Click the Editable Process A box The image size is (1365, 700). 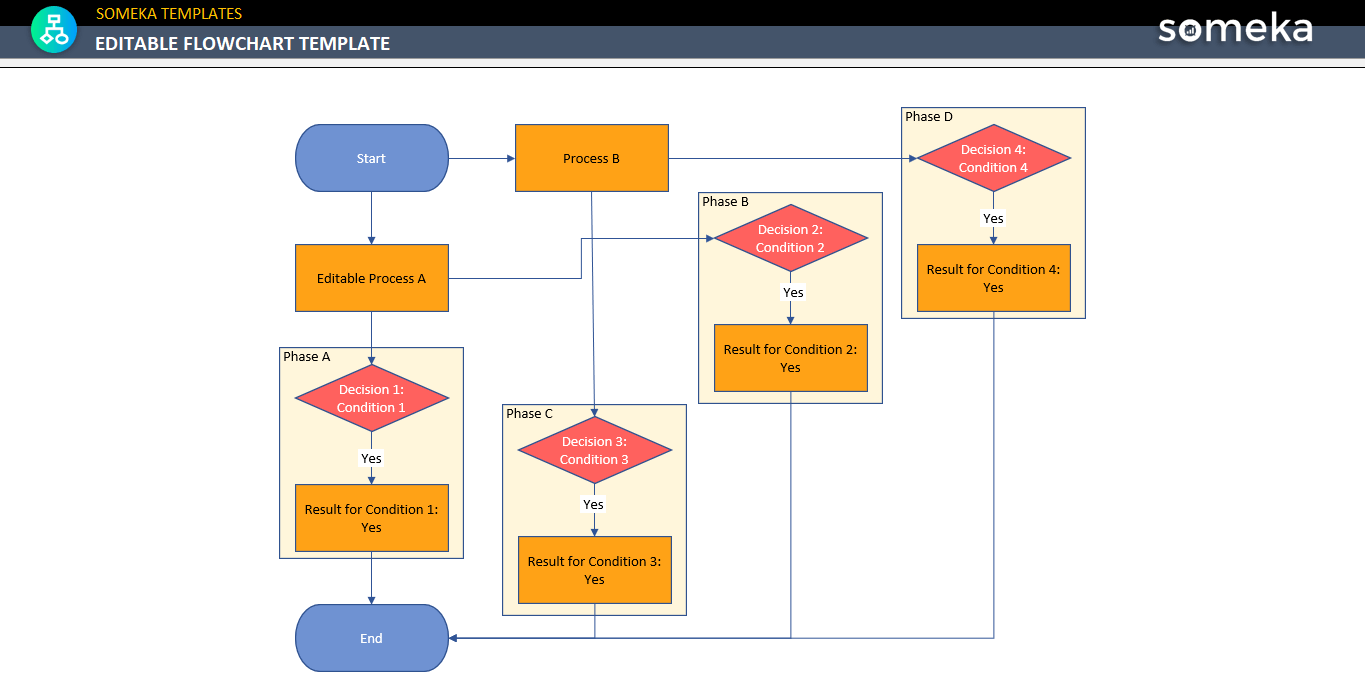372,278
